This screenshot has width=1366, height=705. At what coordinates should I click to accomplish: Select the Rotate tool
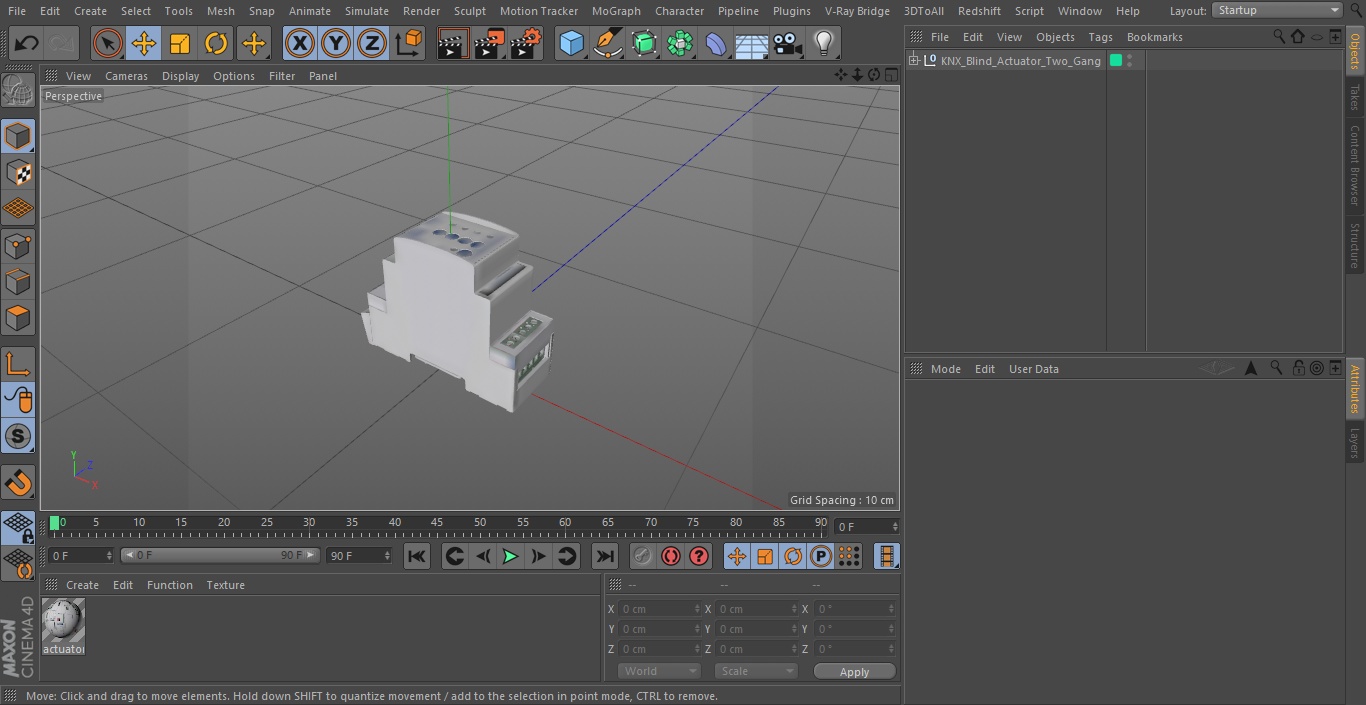click(216, 43)
